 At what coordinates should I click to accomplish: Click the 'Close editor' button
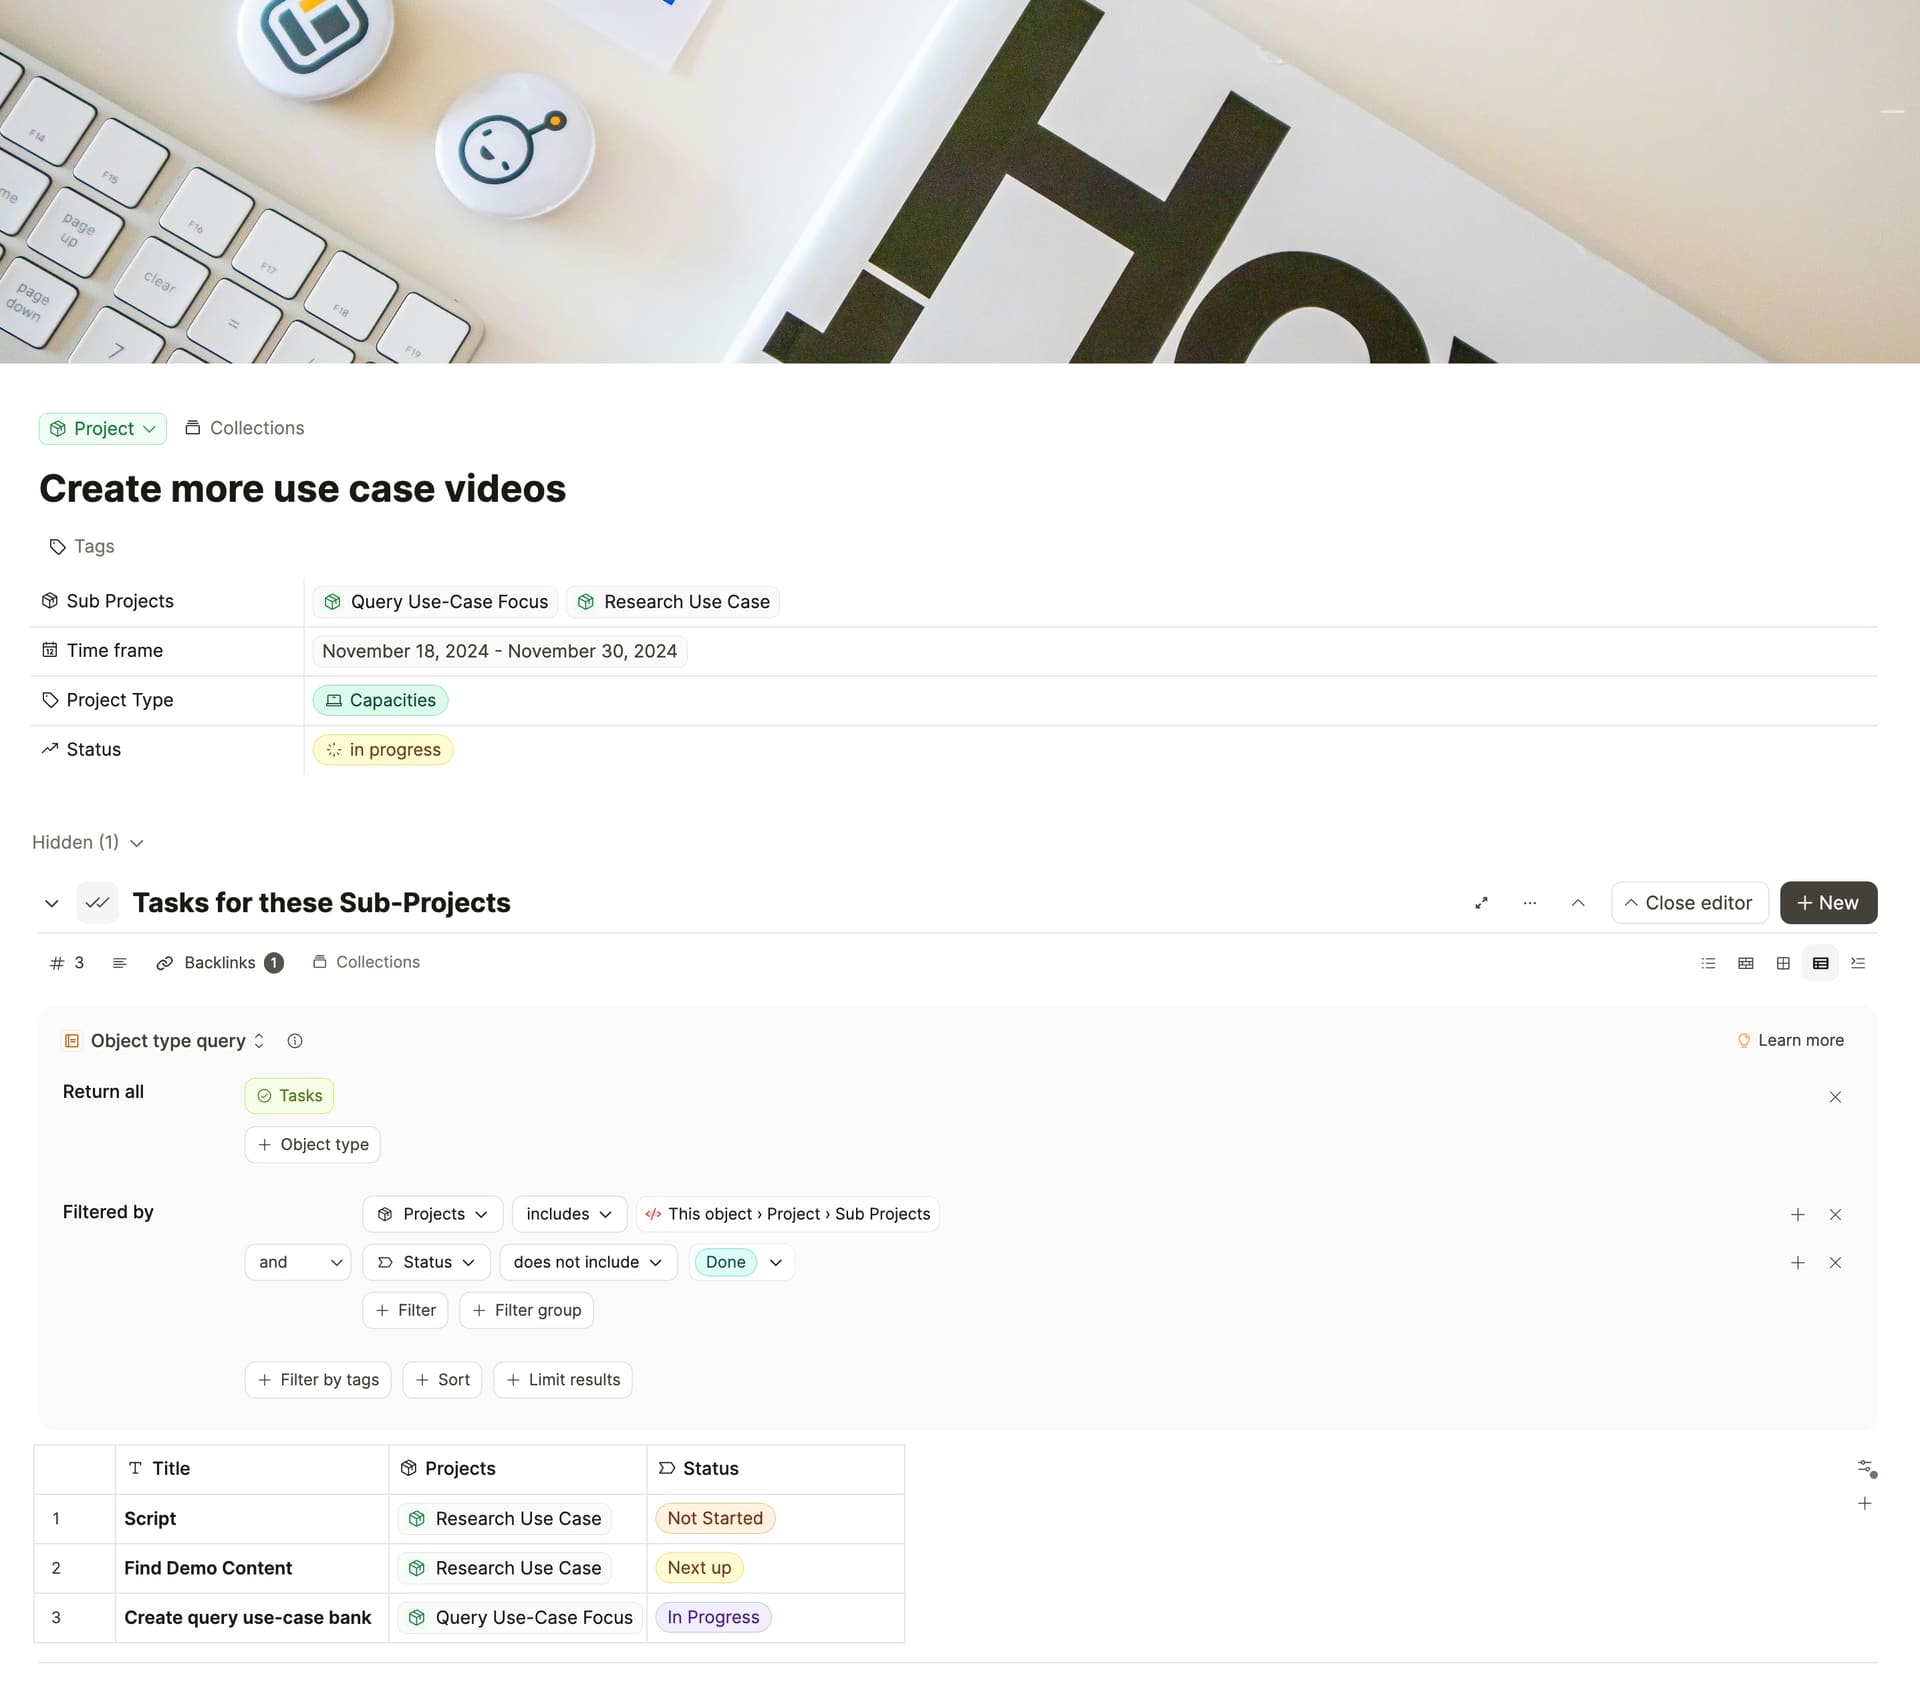[x=1689, y=903]
